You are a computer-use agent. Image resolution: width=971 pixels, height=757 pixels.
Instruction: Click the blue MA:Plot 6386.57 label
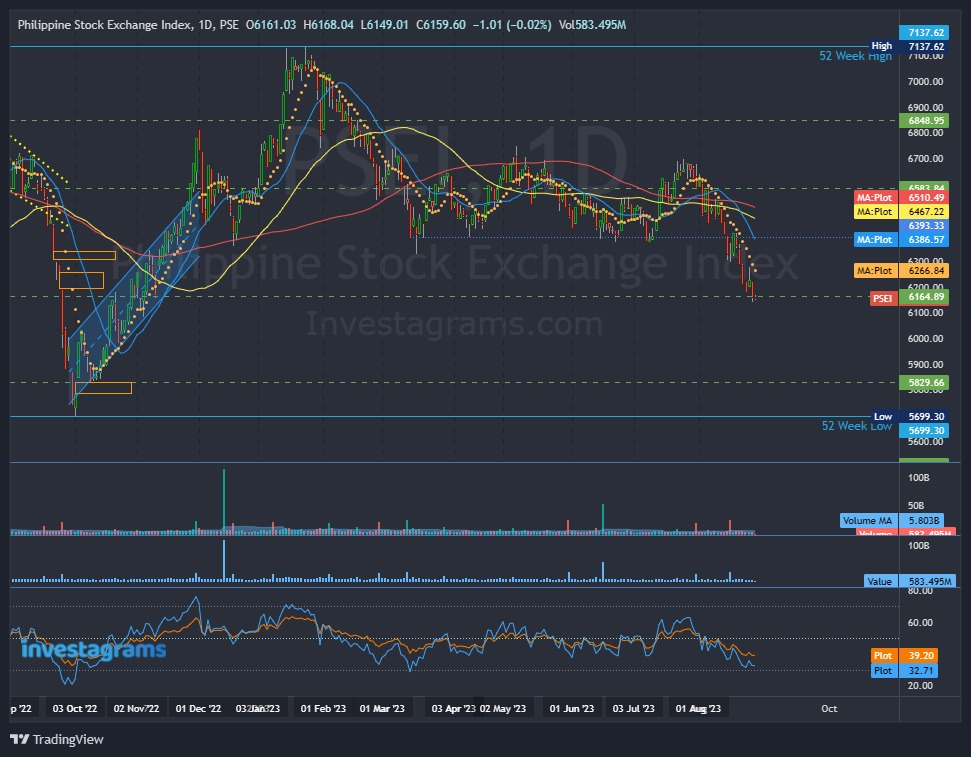[x=901, y=239]
